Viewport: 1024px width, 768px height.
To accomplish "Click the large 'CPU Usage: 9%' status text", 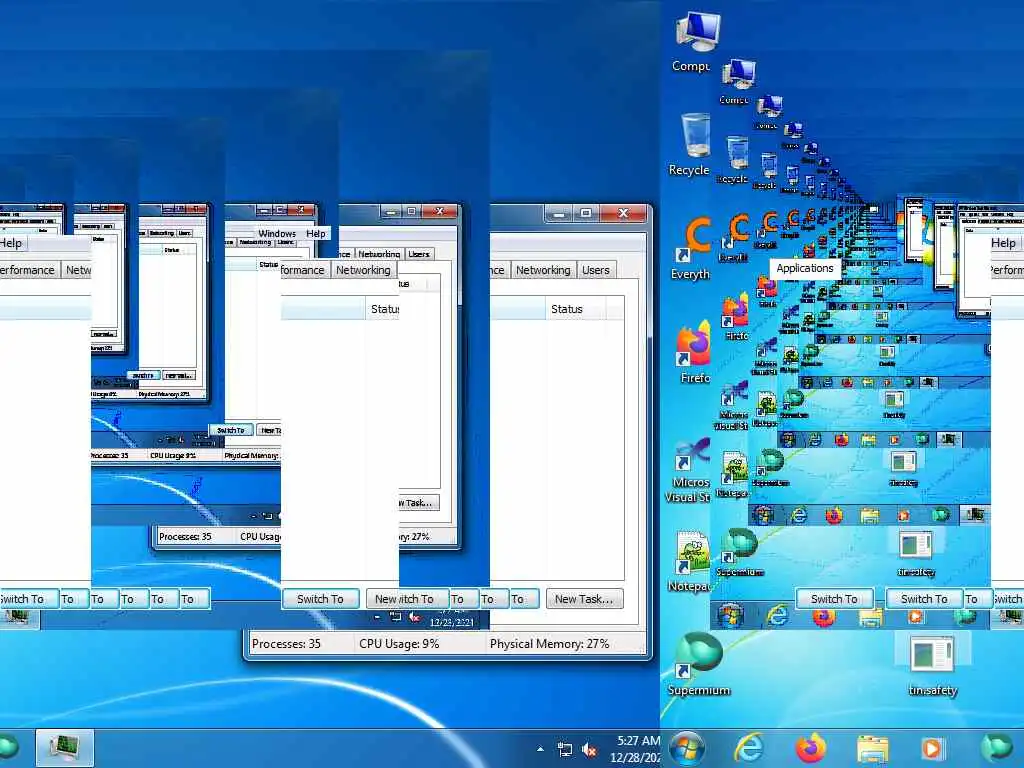I will pyautogui.click(x=399, y=644).
